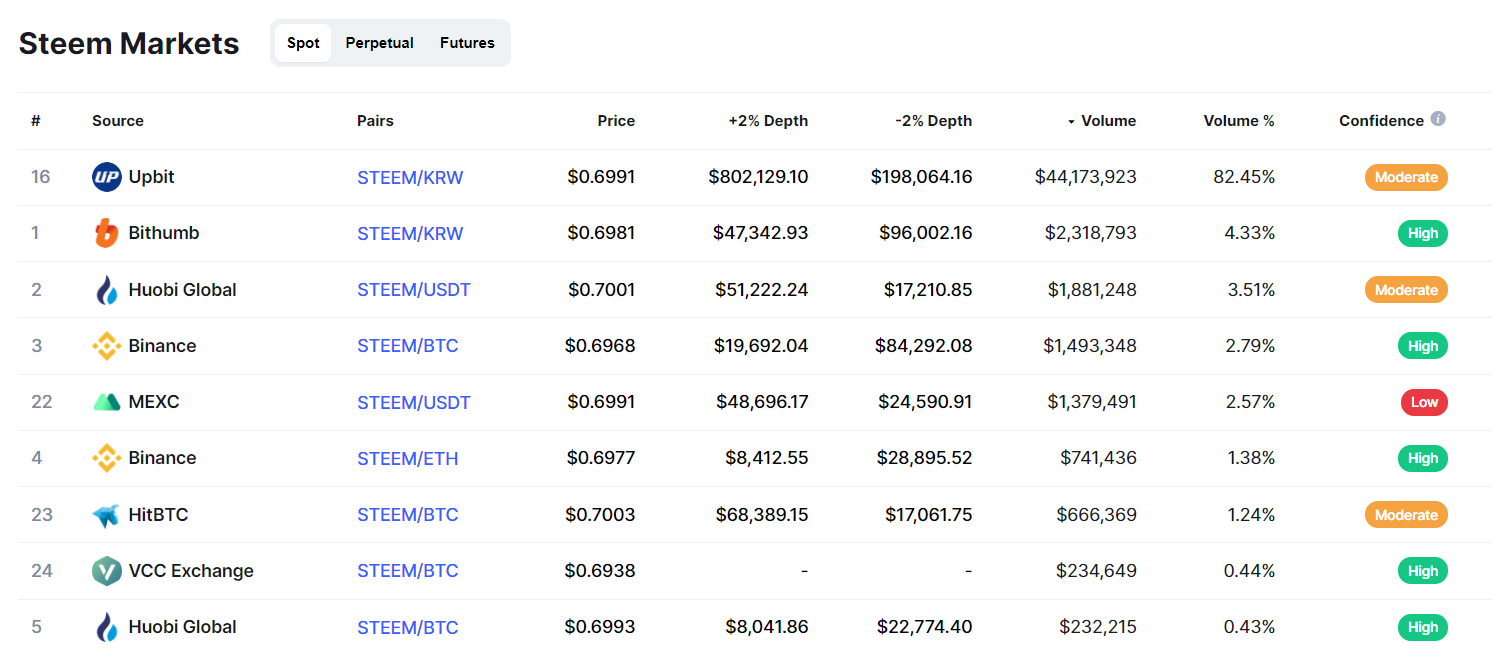The image size is (1492, 649).
Task: Click the VCC Exchange logo icon
Action: (x=106, y=571)
